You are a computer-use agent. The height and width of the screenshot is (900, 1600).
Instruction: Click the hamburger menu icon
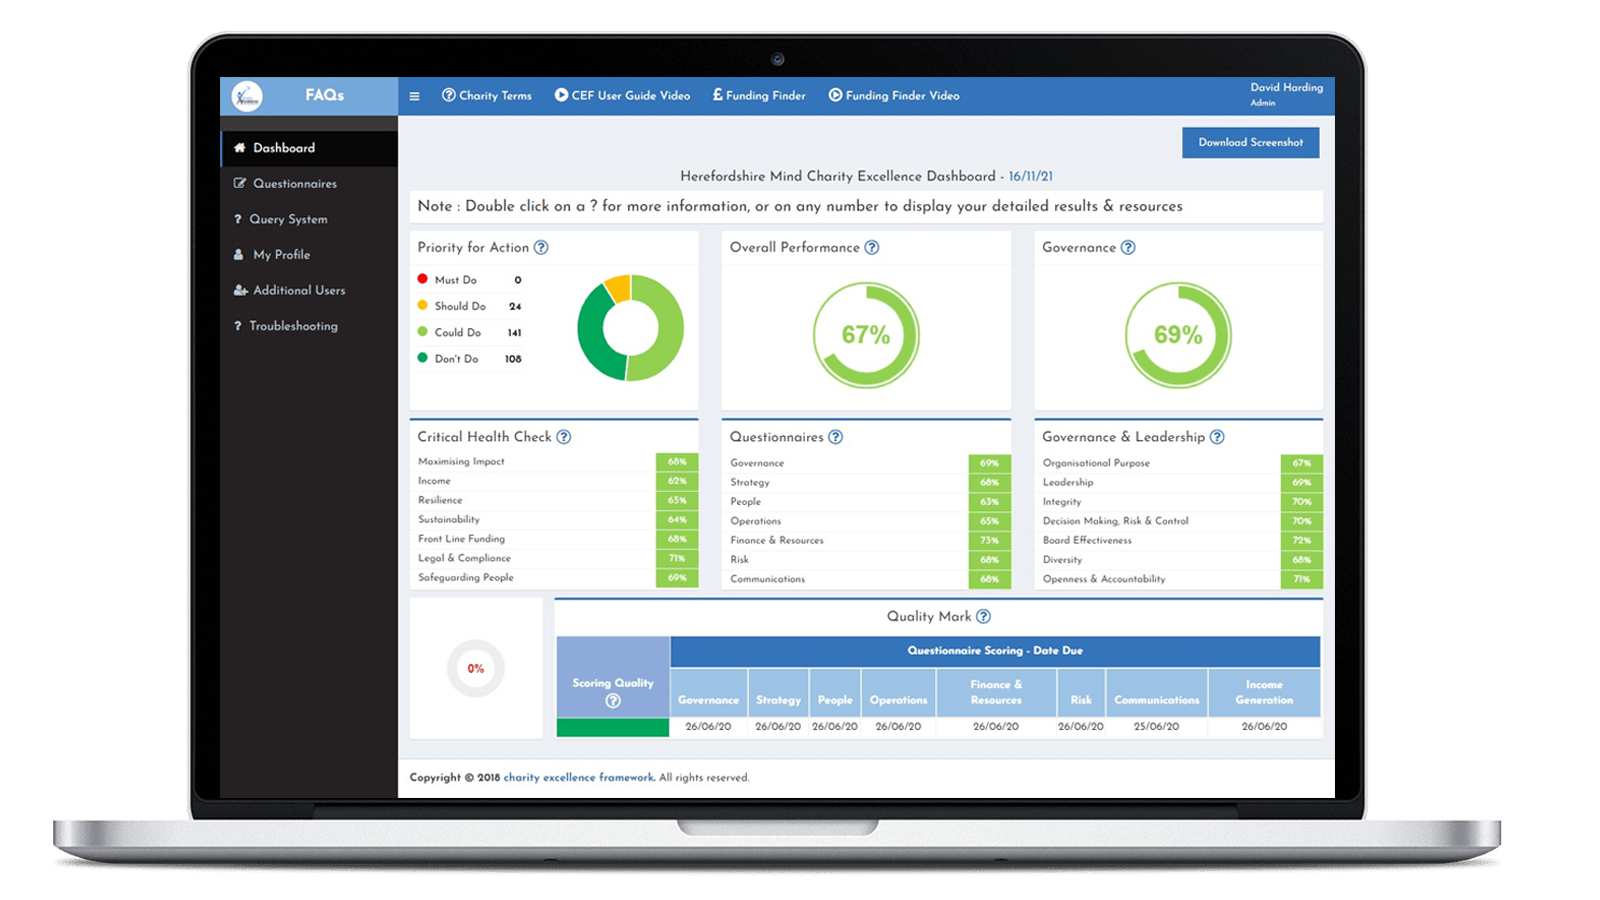tap(414, 96)
